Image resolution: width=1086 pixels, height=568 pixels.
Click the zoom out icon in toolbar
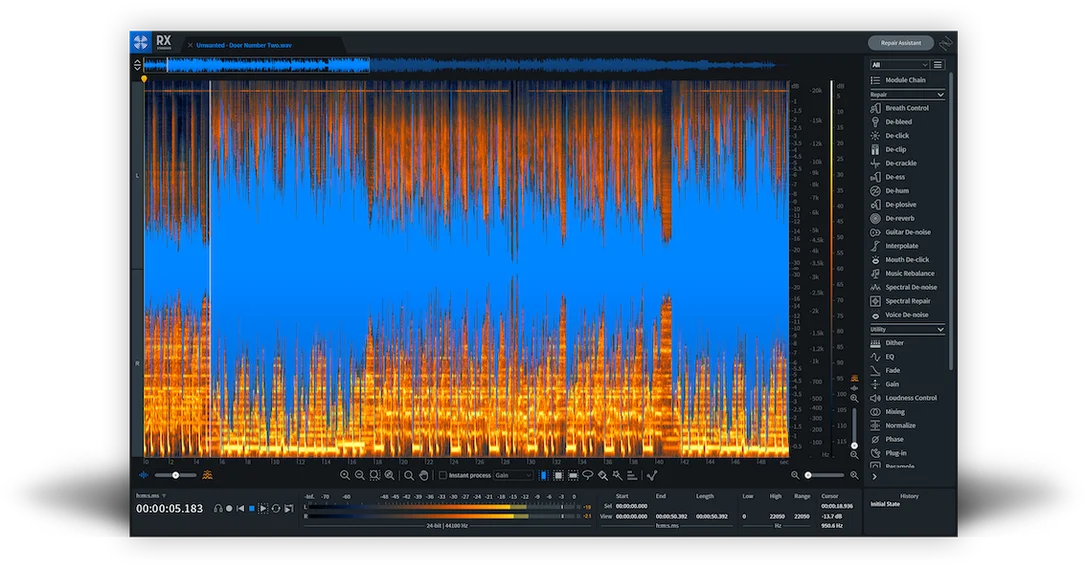click(359, 475)
